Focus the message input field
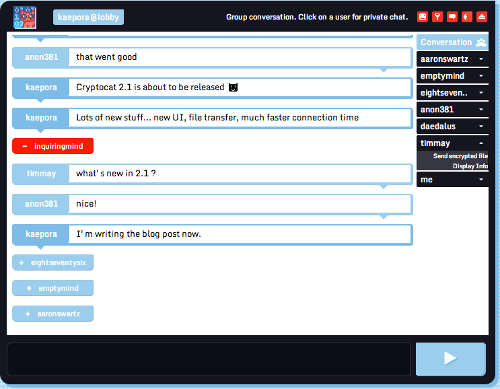This screenshot has width=500, height=389. (209, 359)
